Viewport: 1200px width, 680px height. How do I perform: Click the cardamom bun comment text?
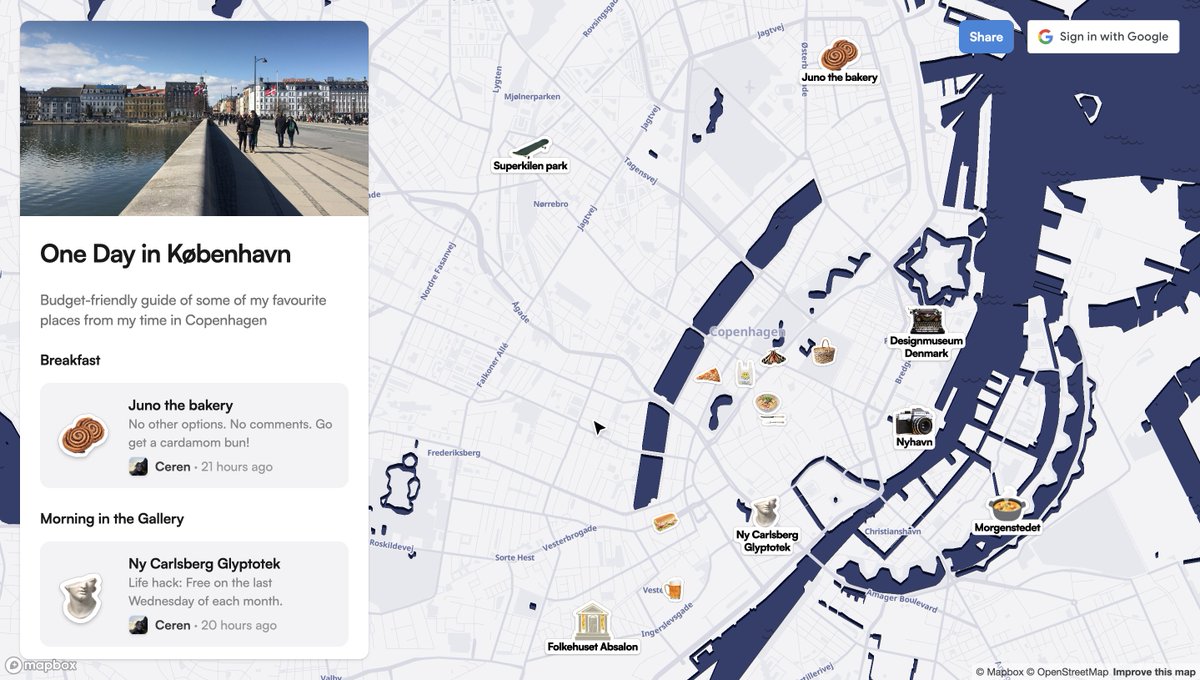(x=230, y=434)
